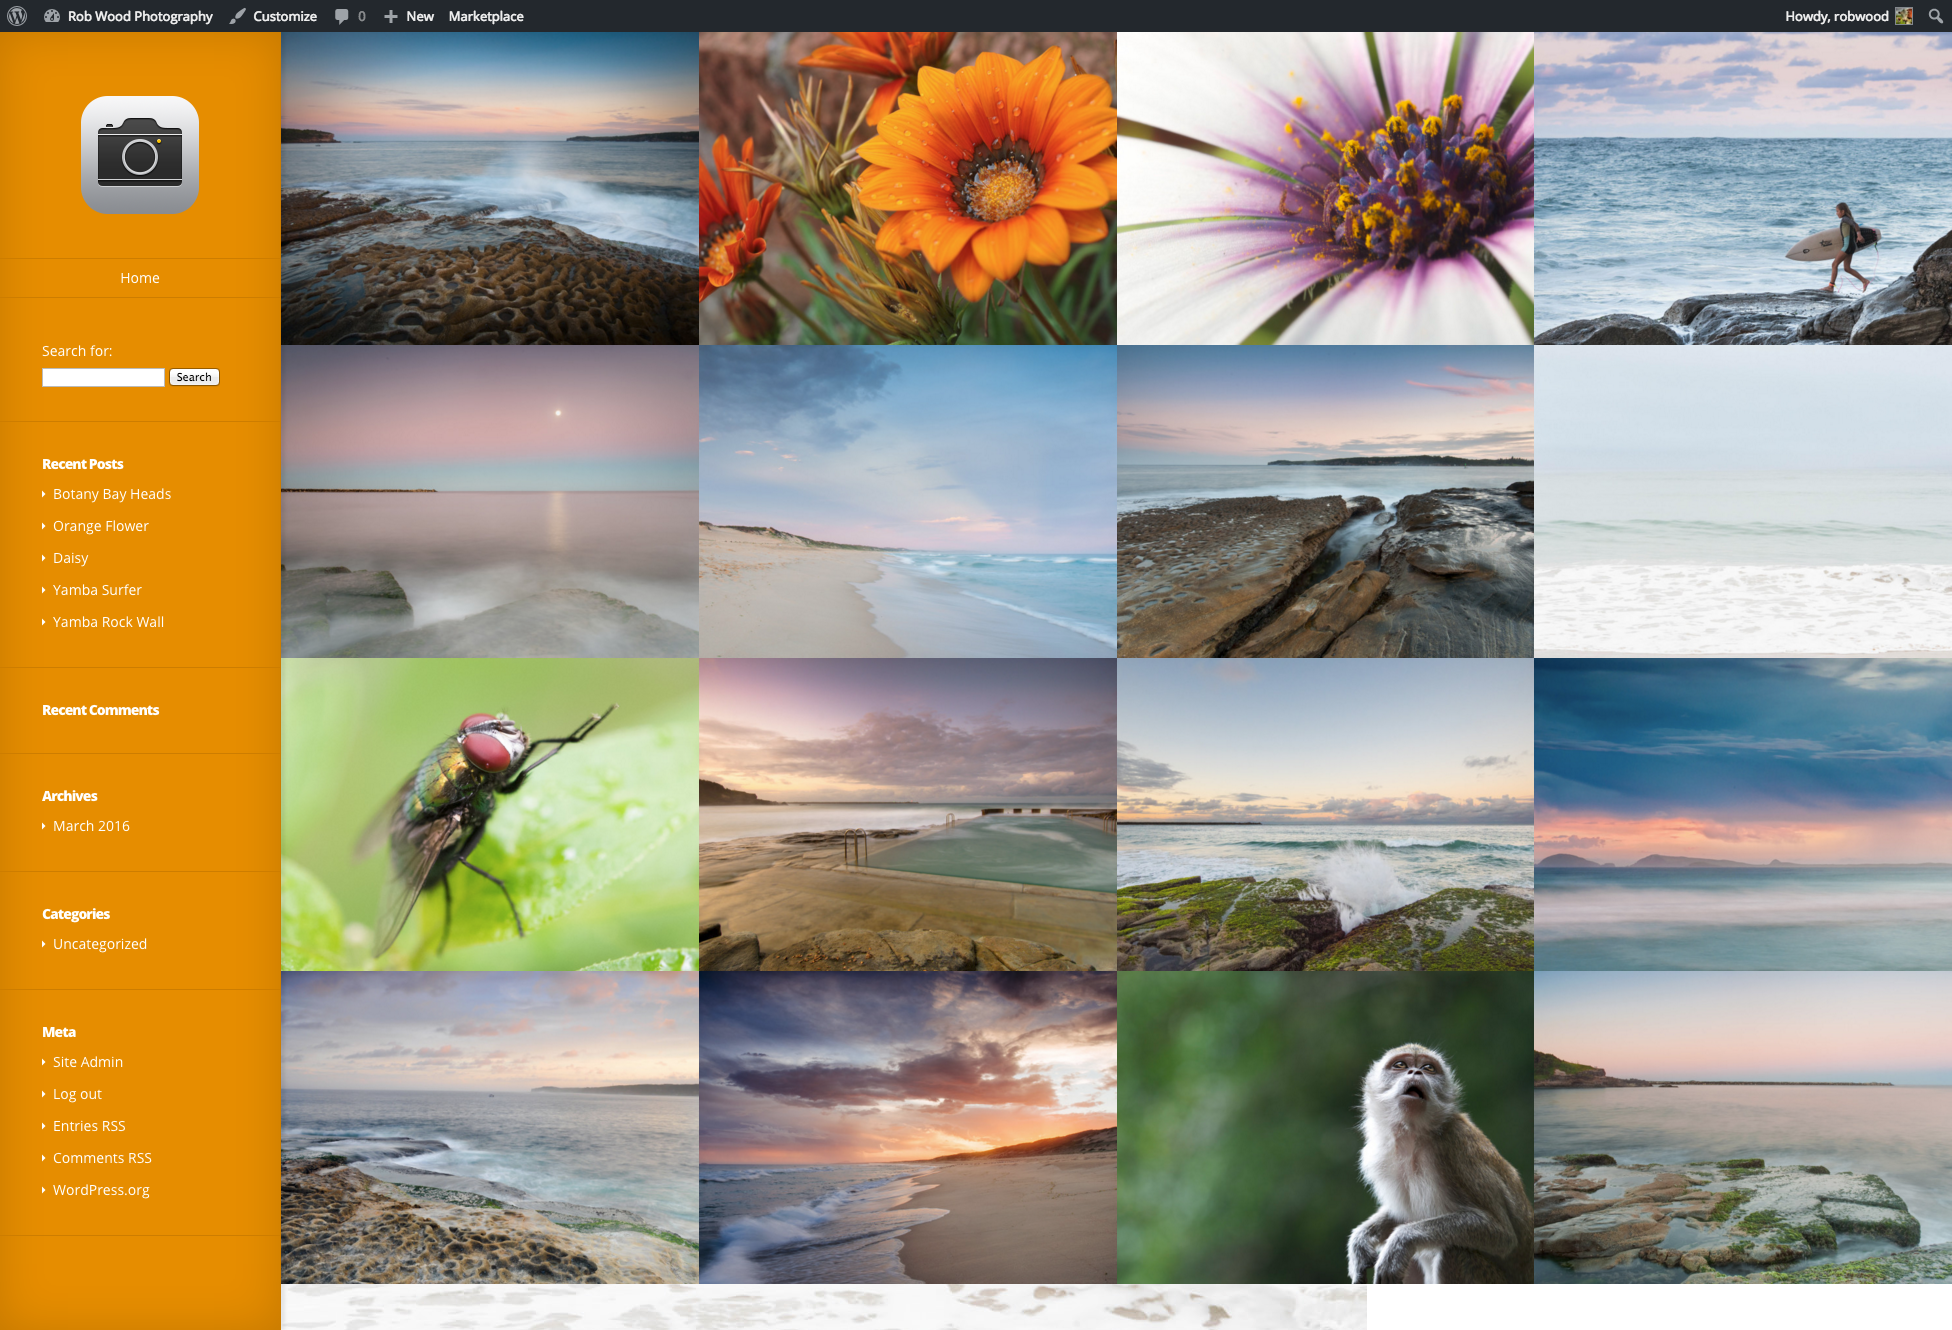Click the robwood avatar image
This screenshot has height=1330, width=1952.
point(1904,16)
